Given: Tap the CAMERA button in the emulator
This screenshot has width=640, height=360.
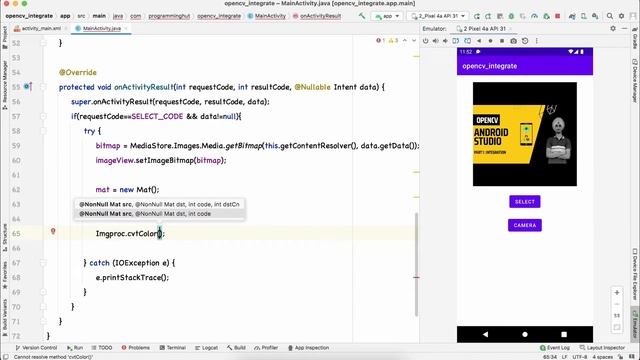Looking at the screenshot, I should coord(524,225).
